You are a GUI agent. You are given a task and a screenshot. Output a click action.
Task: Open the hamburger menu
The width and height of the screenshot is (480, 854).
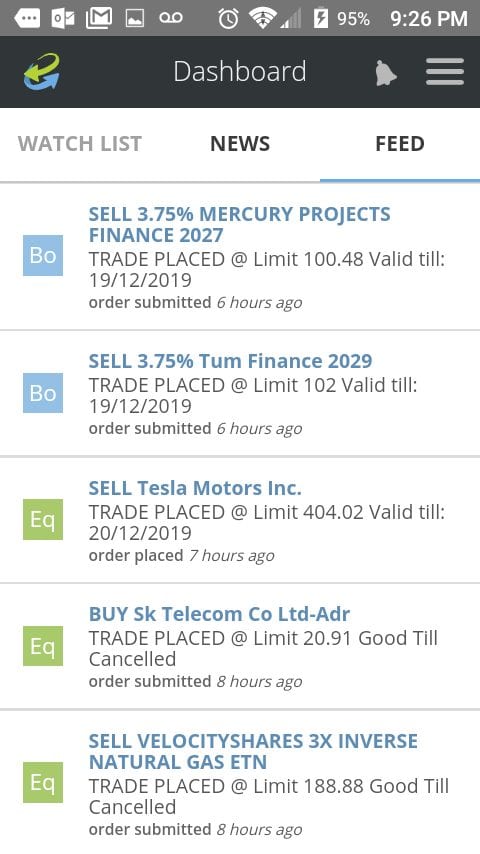tap(445, 72)
